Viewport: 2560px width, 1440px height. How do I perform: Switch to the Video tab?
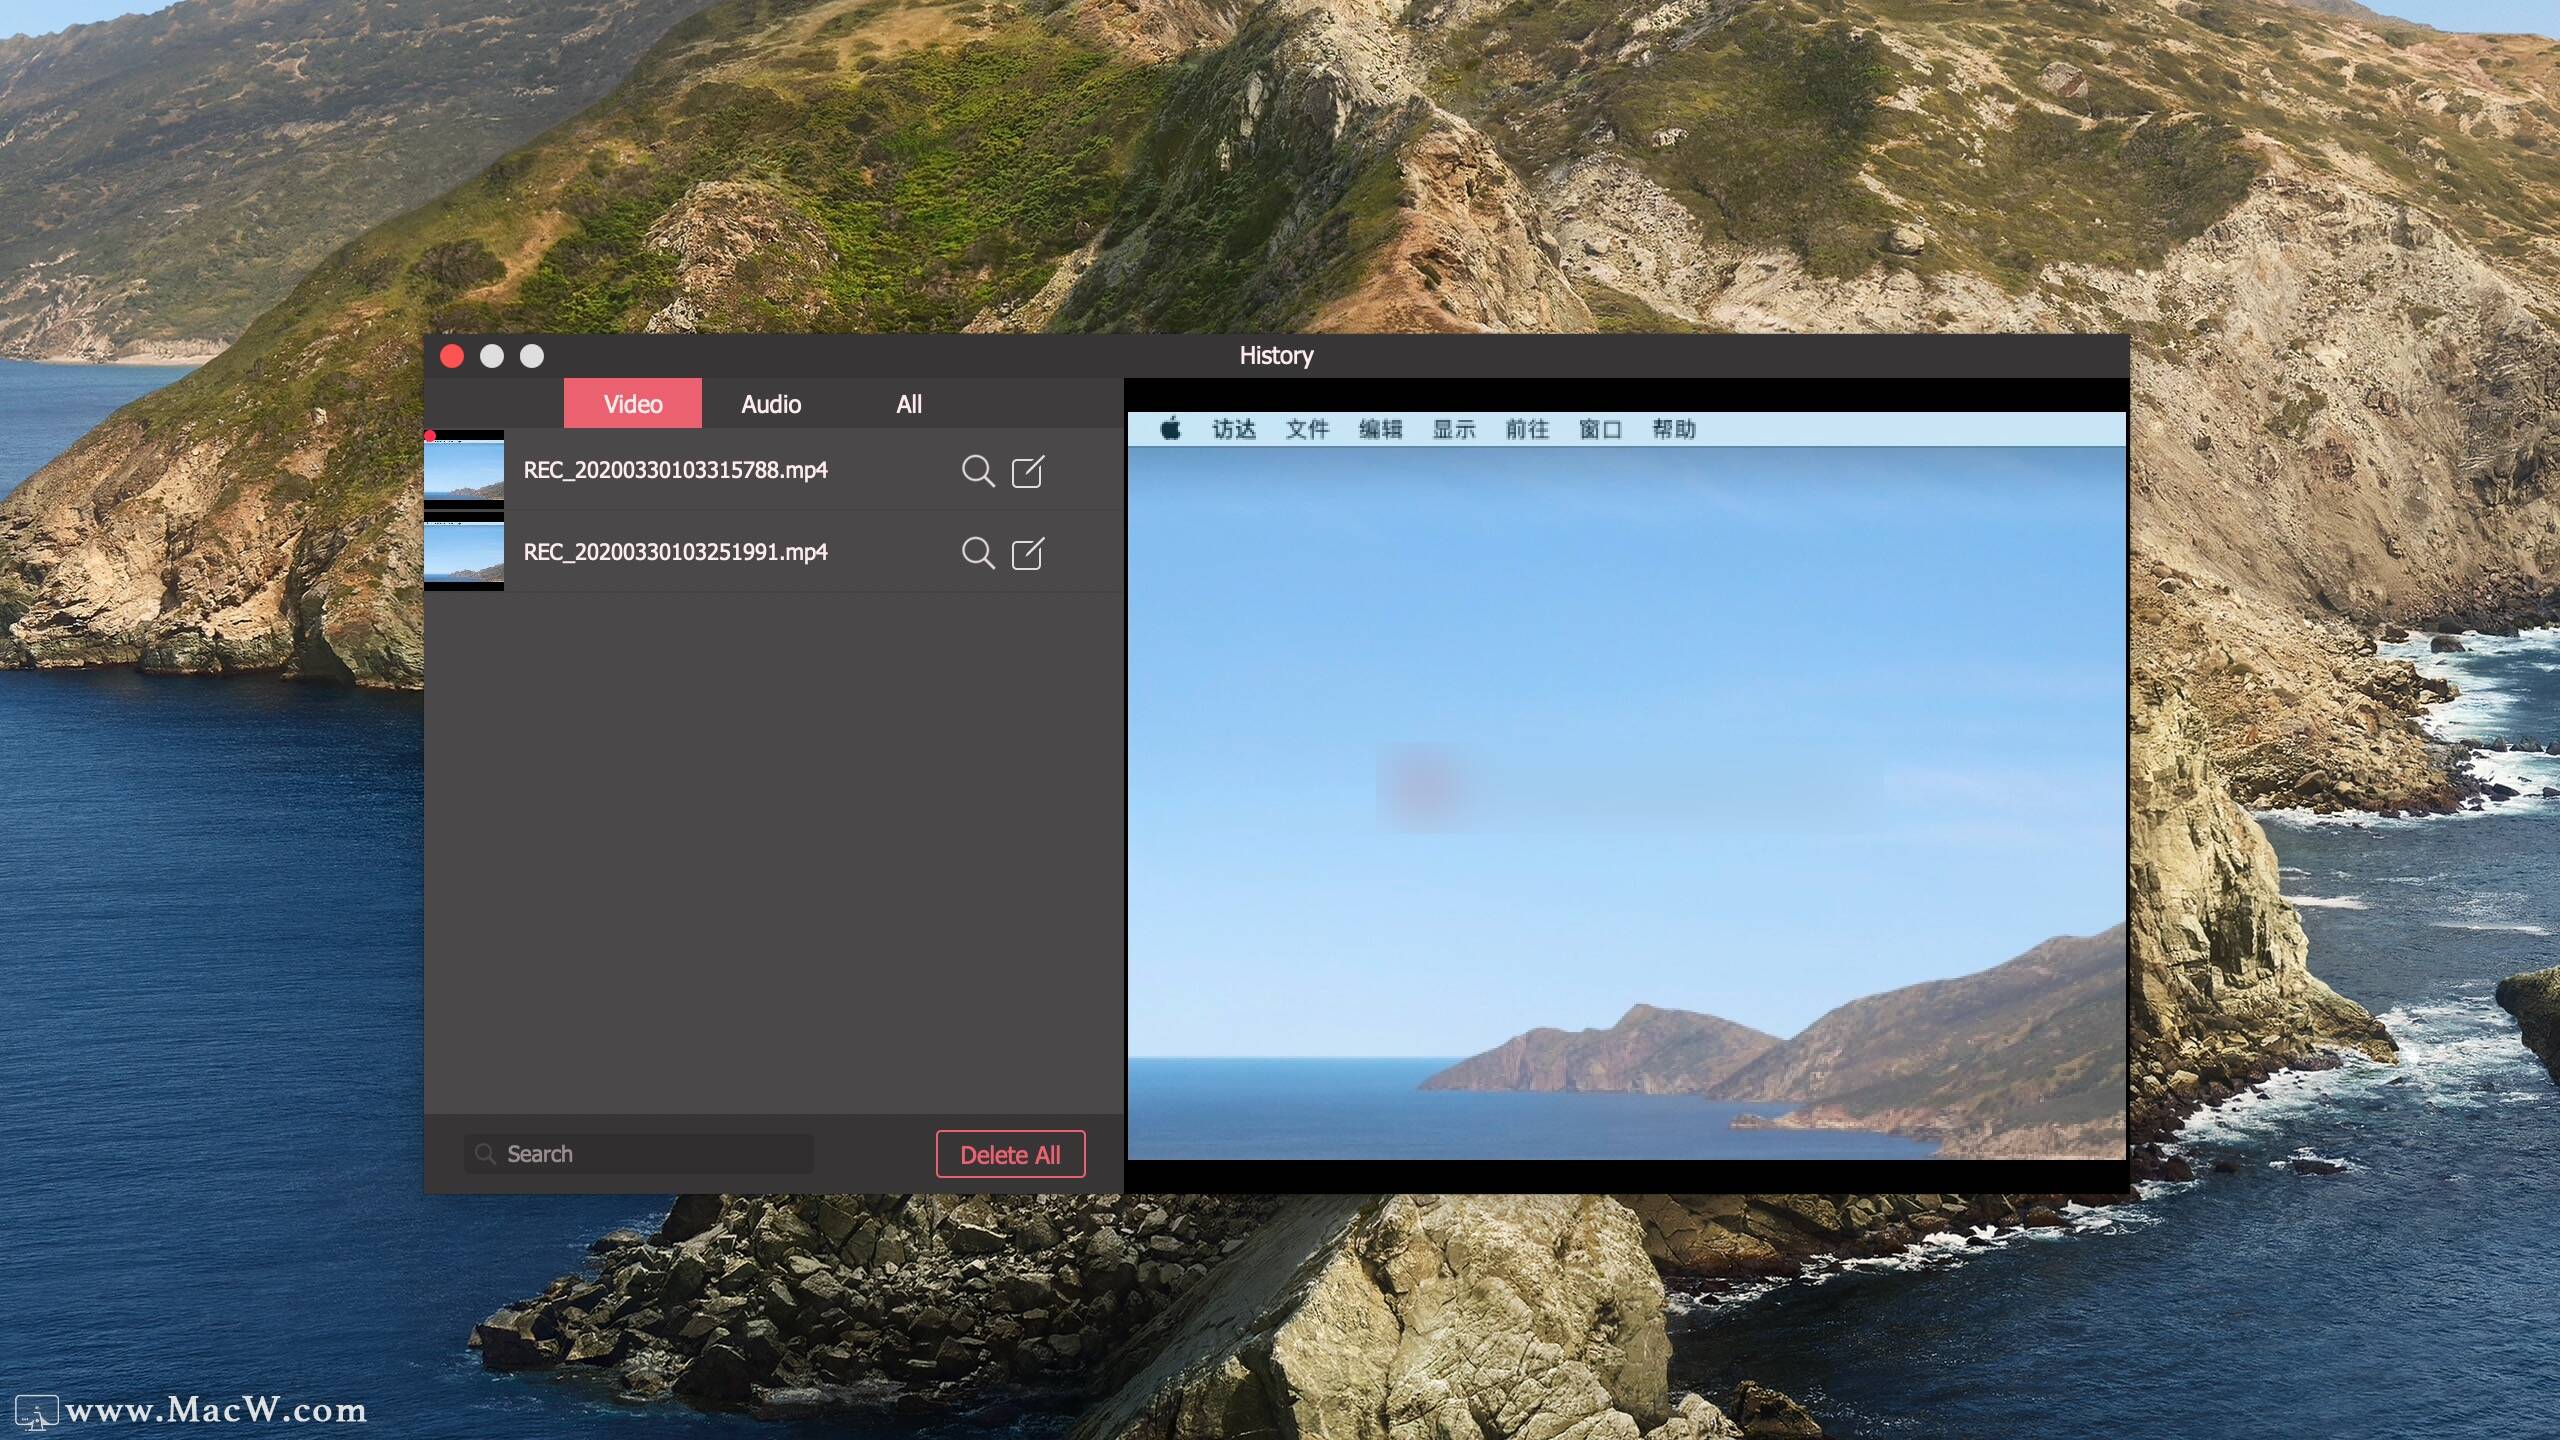[633, 403]
